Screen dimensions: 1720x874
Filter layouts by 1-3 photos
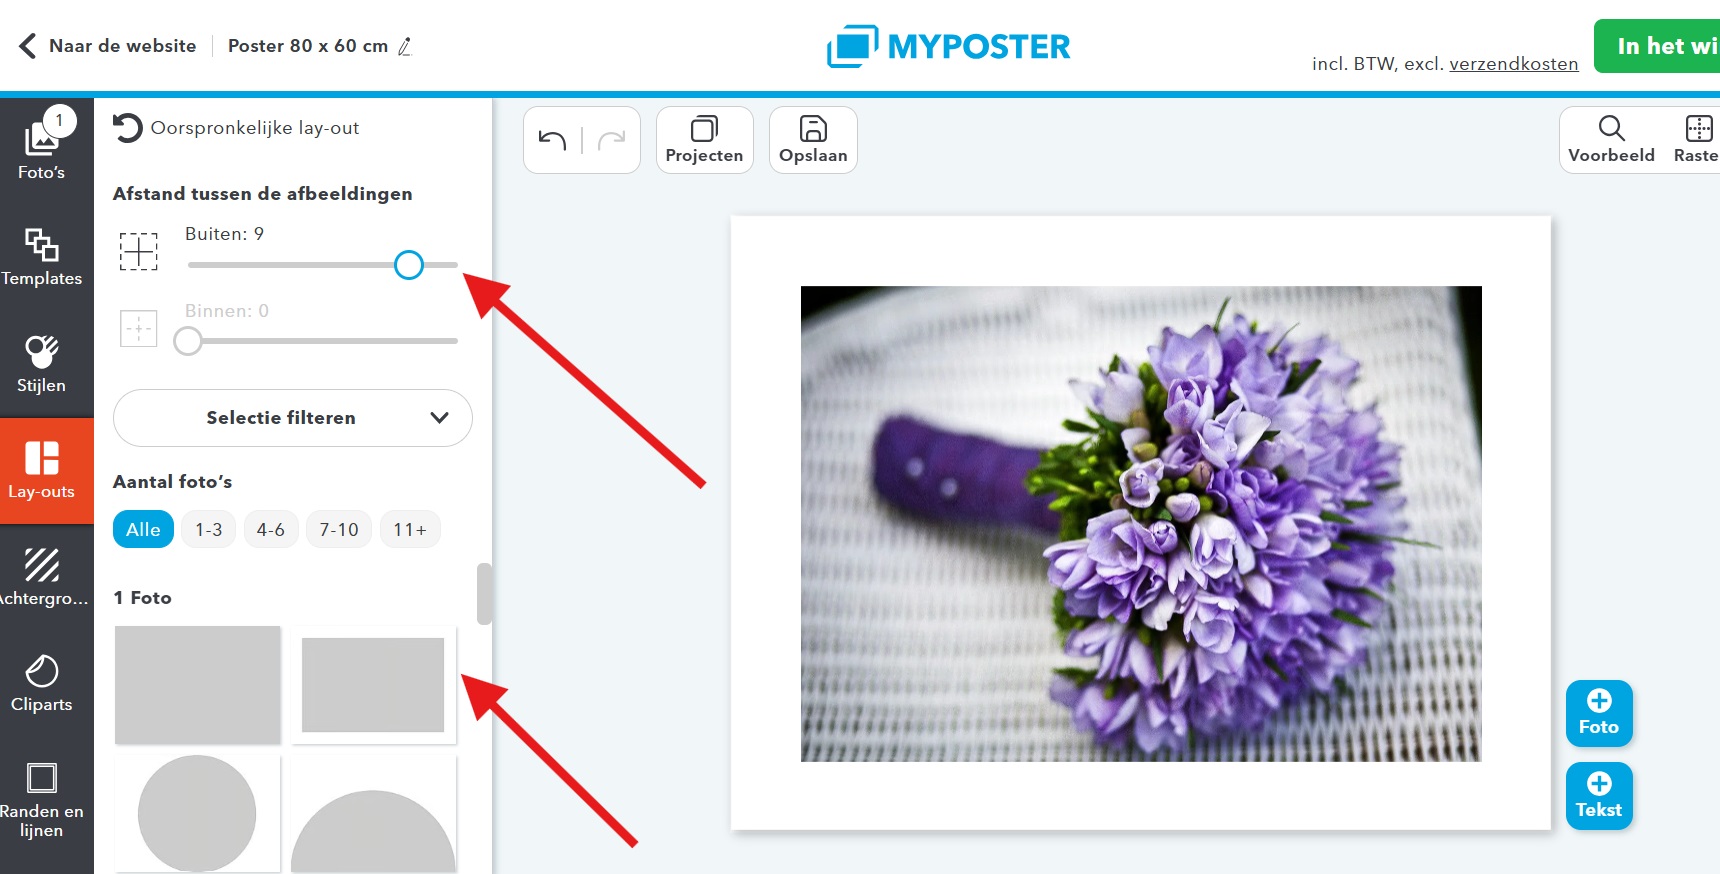(x=209, y=529)
